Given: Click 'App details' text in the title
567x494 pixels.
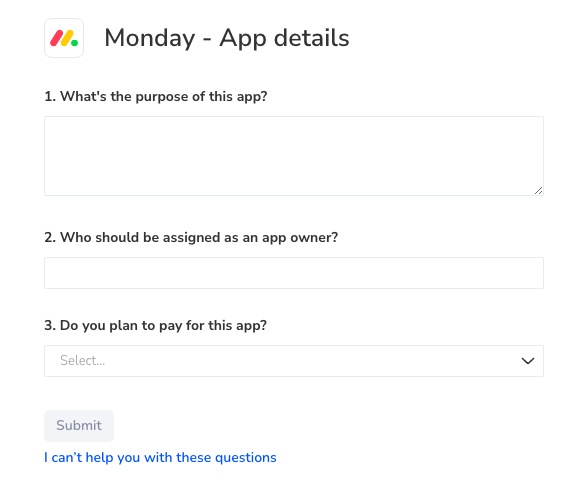Looking at the screenshot, I should tap(284, 38).
